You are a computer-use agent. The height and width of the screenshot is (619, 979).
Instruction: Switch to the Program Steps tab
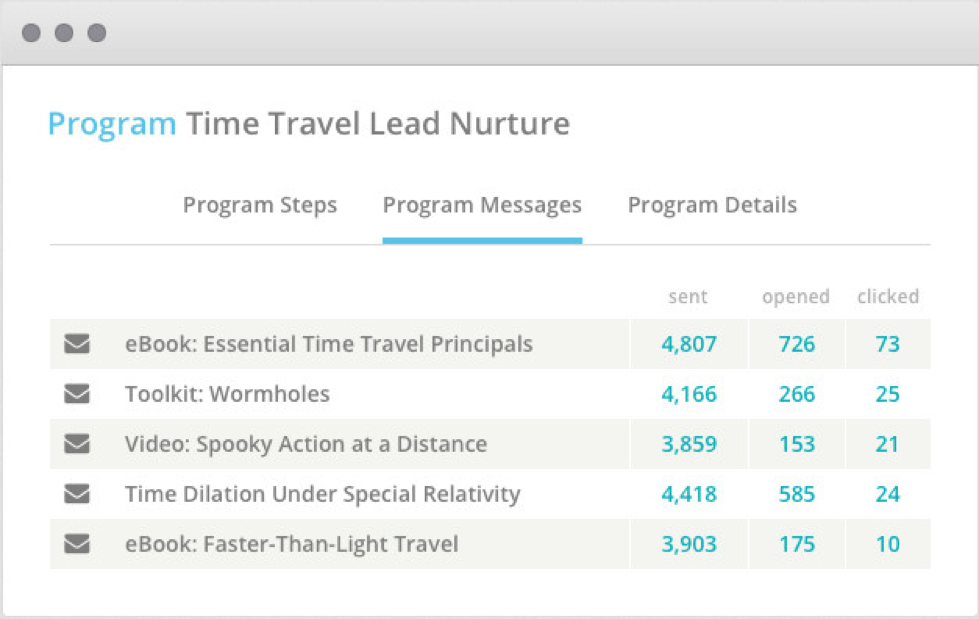(x=260, y=206)
